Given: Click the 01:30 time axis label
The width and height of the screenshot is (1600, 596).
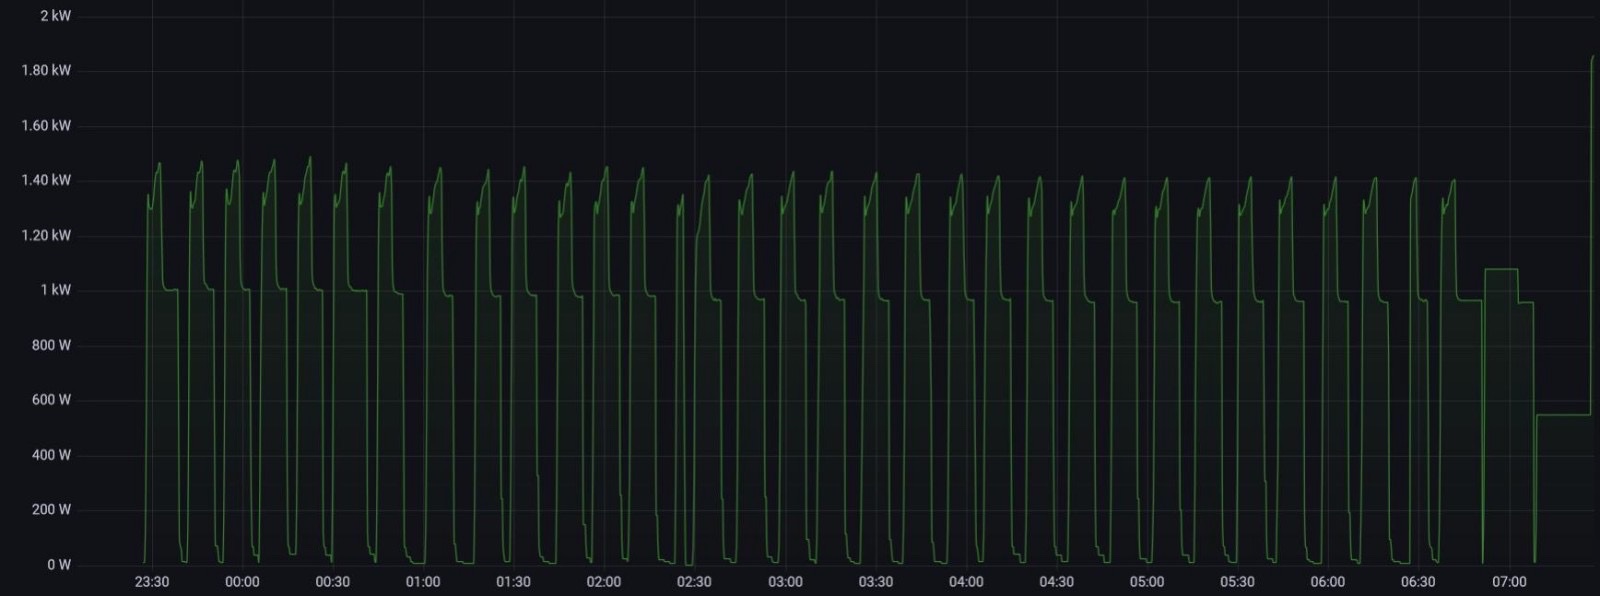Looking at the screenshot, I should [x=514, y=582].
